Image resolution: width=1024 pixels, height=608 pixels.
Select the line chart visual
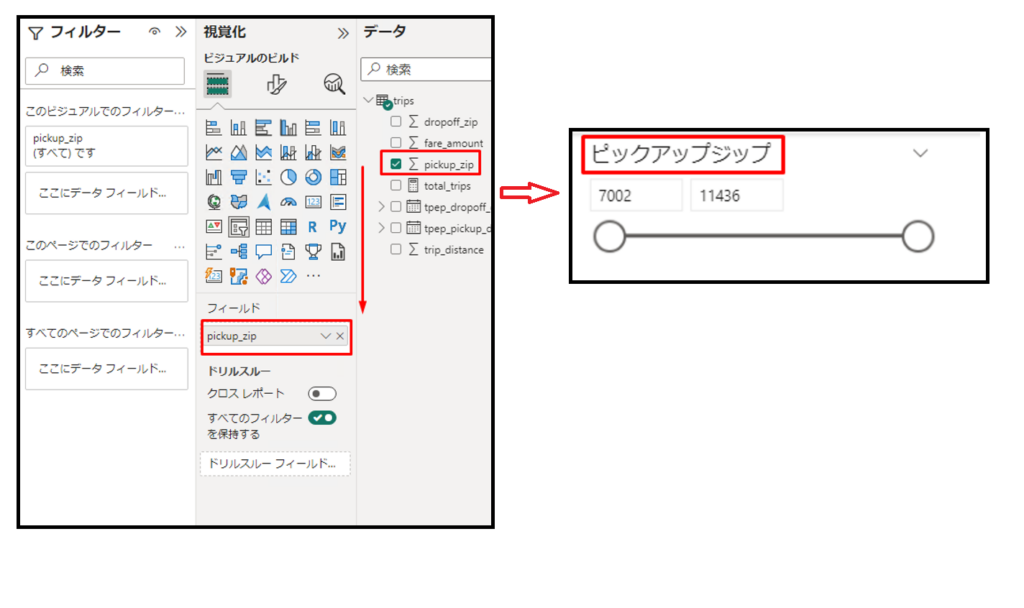[214, 152]
